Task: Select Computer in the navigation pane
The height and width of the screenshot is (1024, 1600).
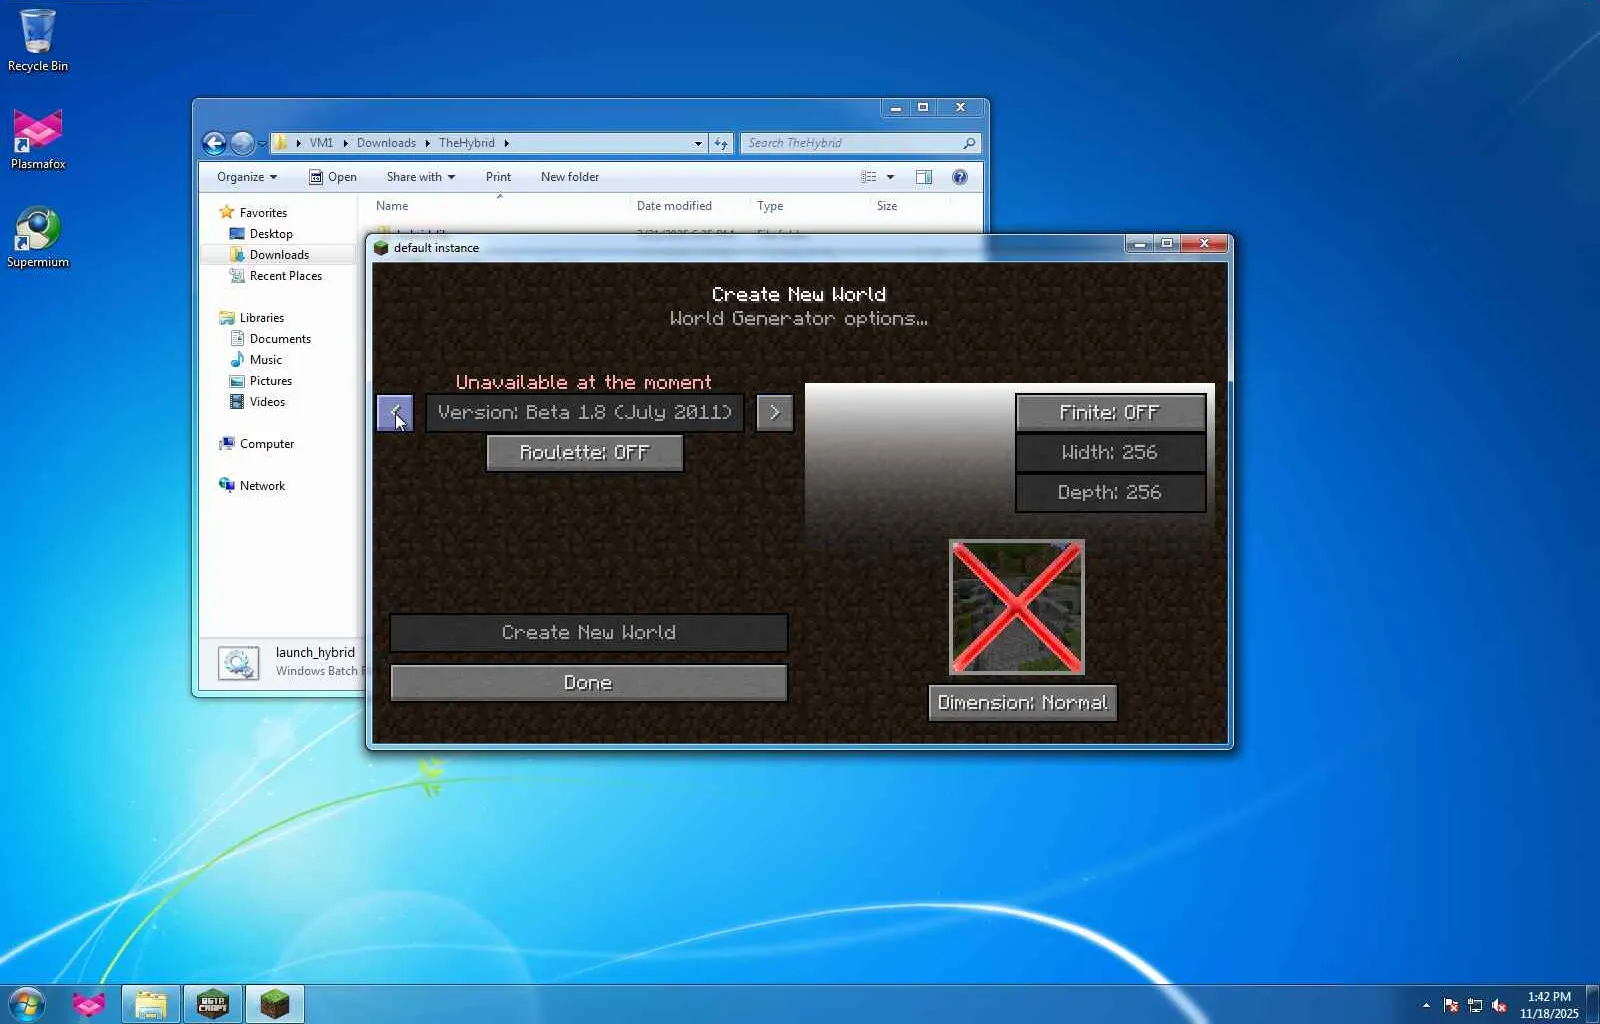Action: 267,444
